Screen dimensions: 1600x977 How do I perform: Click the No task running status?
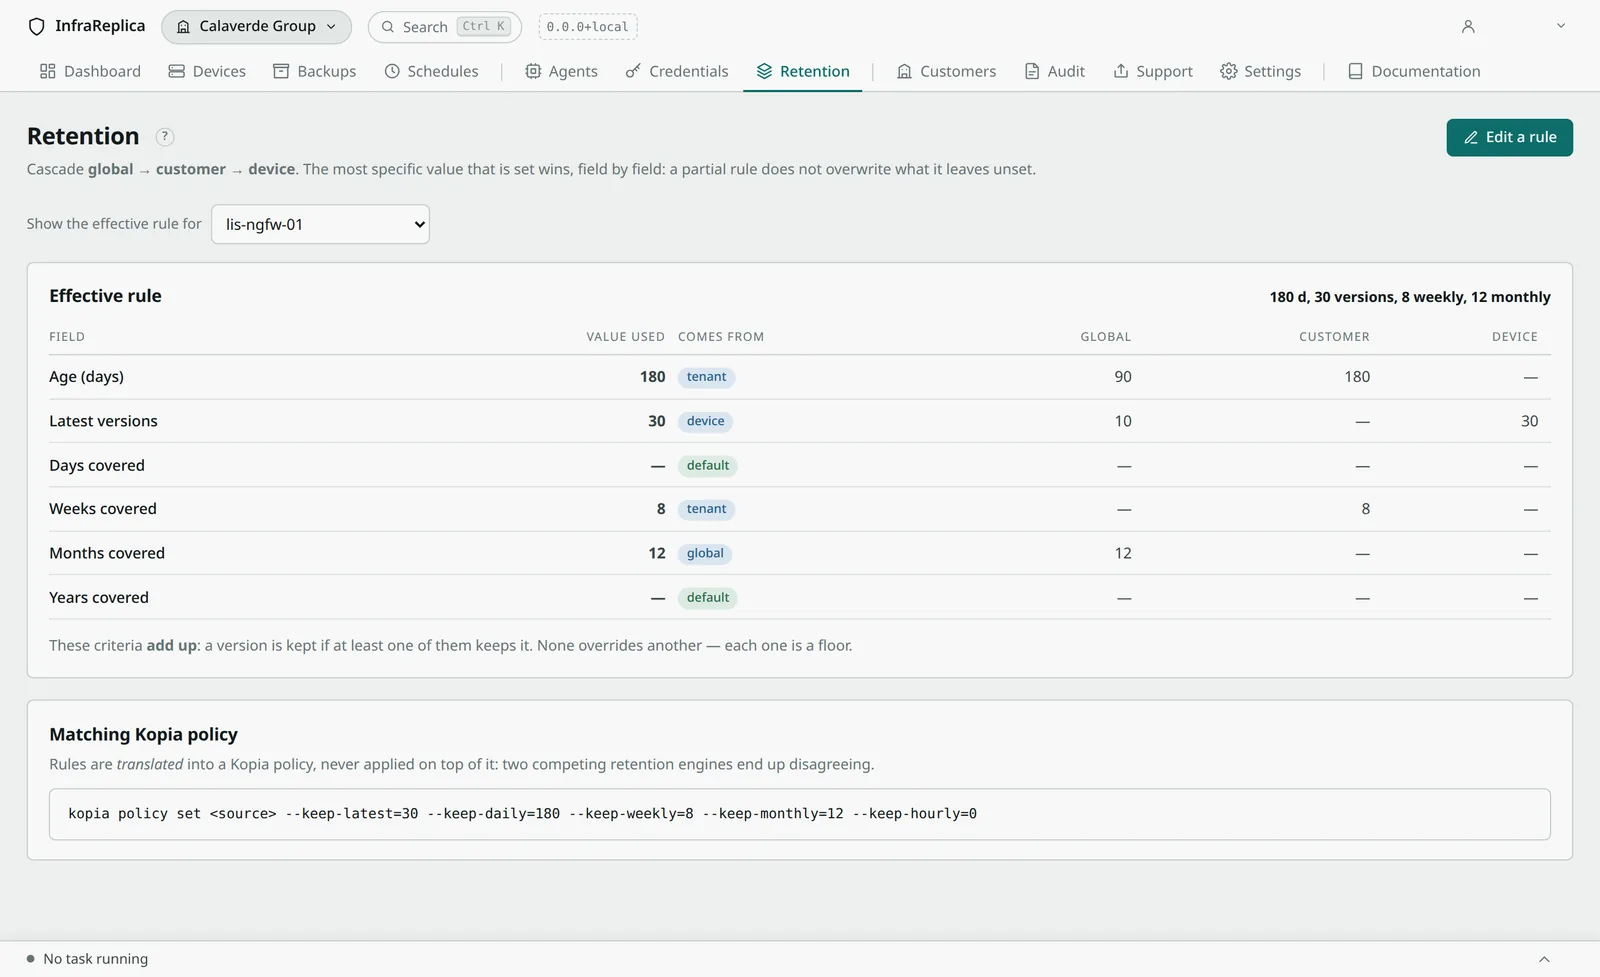pos(87,959)
